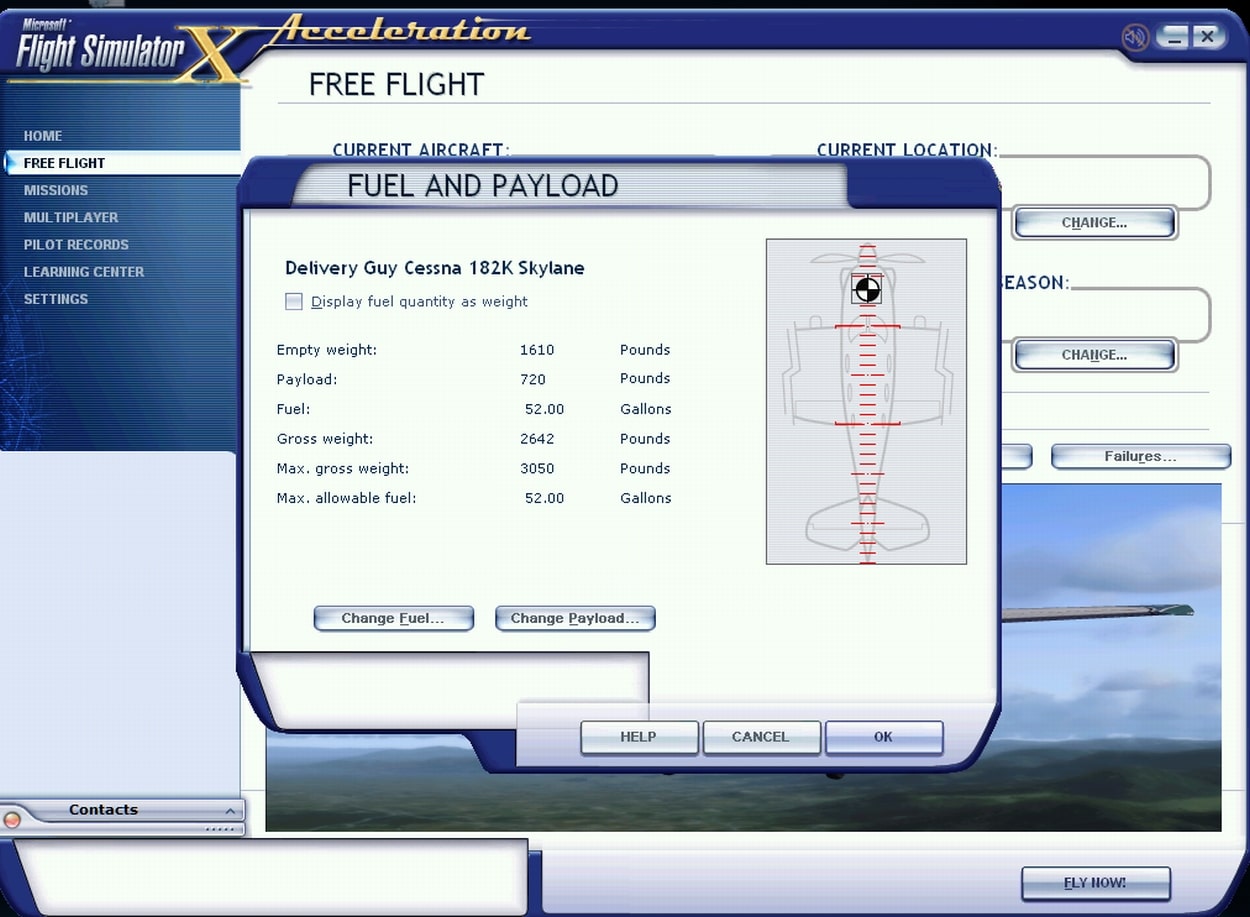Open Pilot Records
The height and width of the screenshot is (917, 1250).
[x=76, y=244]
